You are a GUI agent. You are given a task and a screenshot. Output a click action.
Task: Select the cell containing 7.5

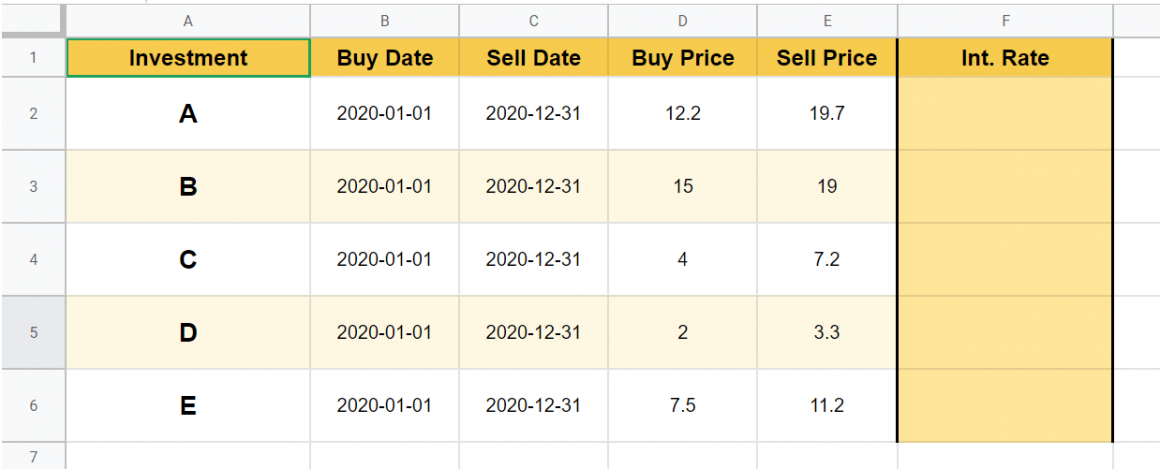pos(683,405)
